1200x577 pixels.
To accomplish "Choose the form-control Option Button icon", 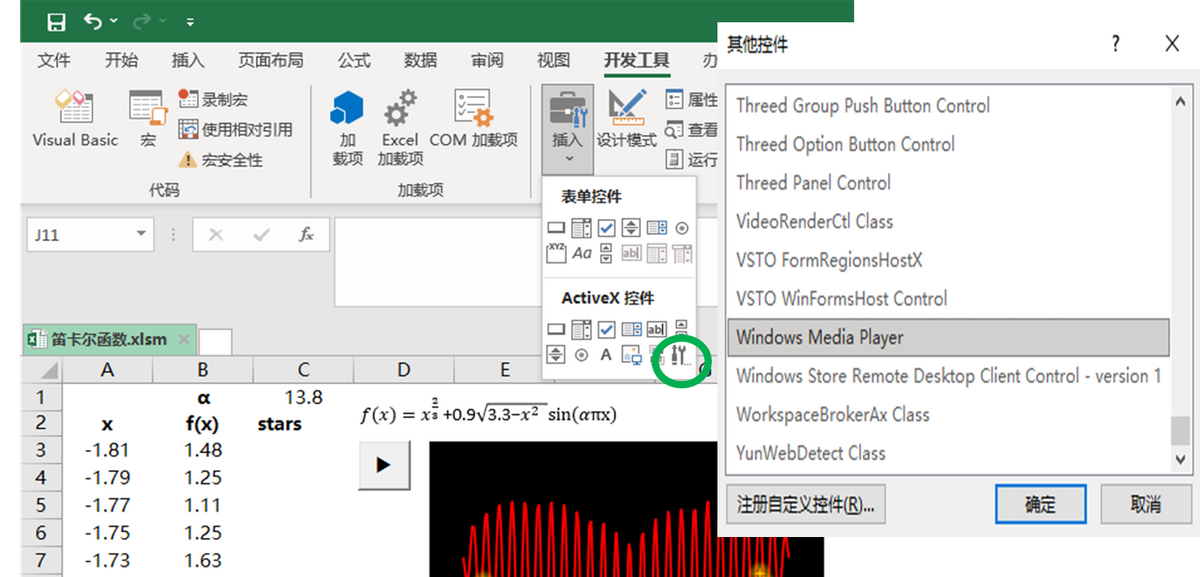I will tap(681, 228).
